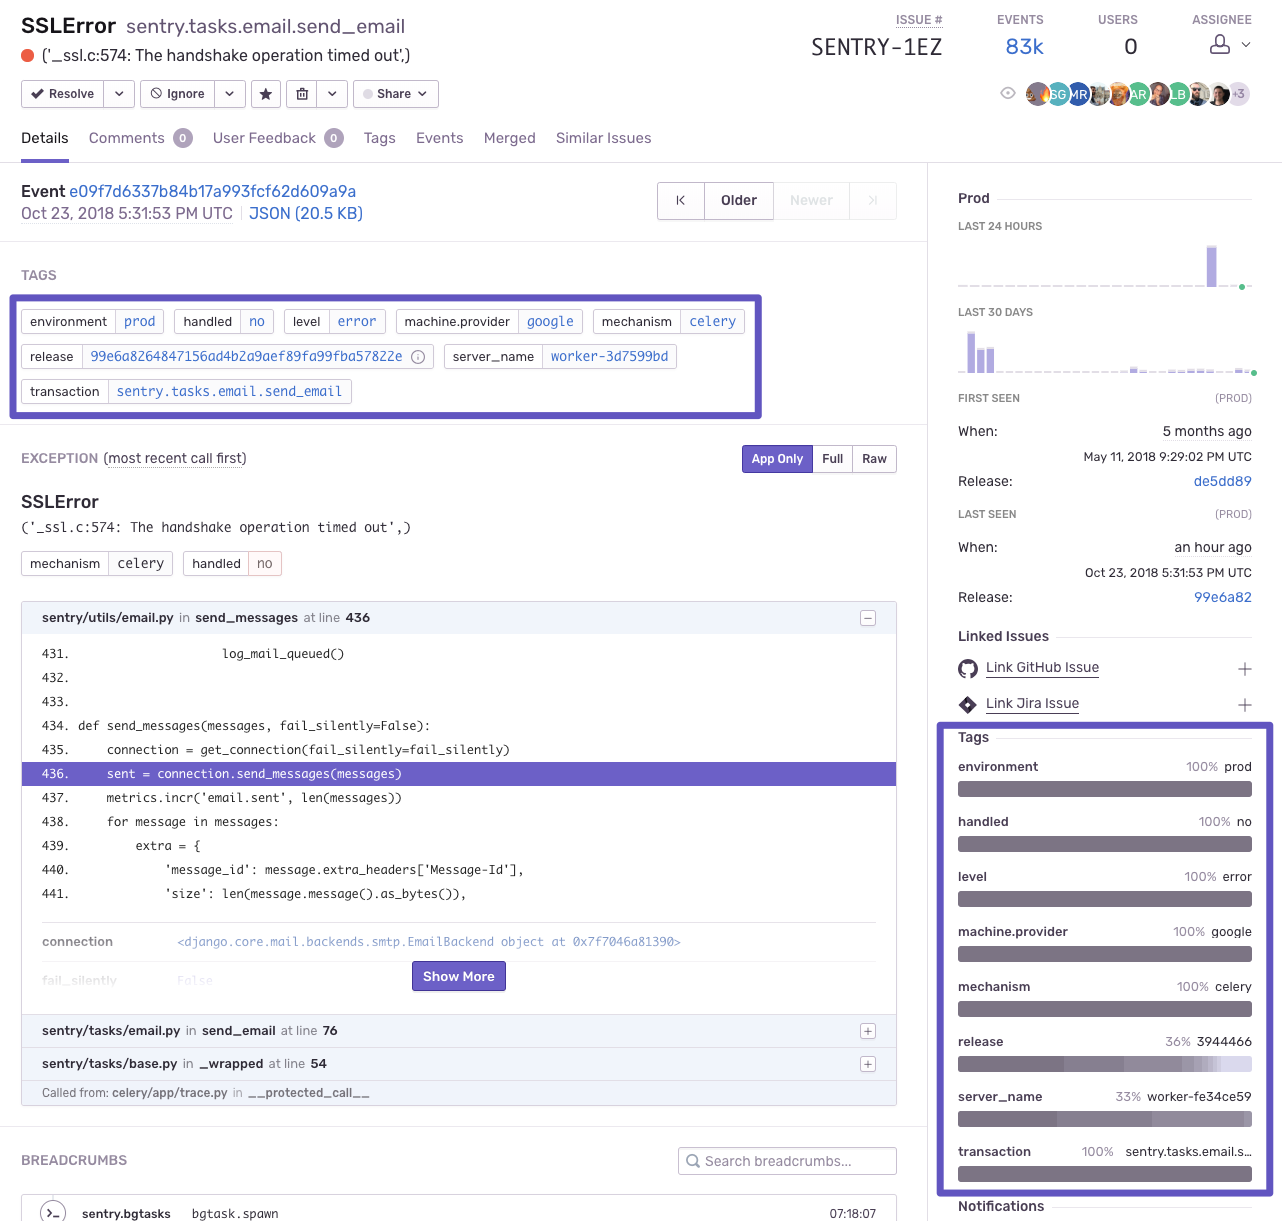
Task: Jump to oldest event arrow button
Action: 680,200
